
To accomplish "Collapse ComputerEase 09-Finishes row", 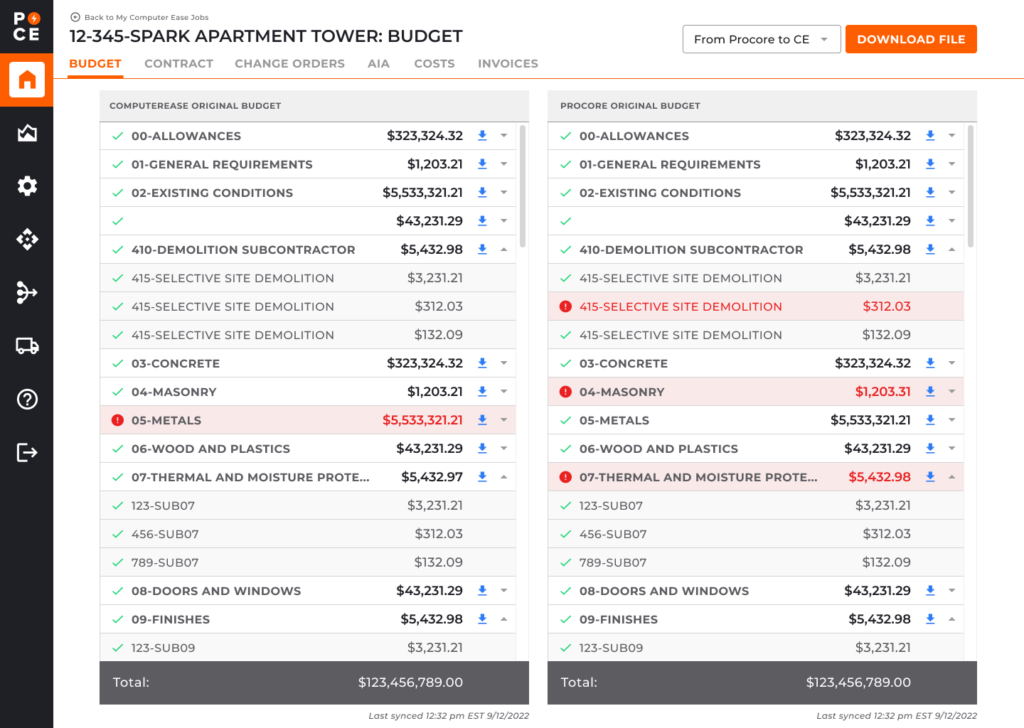I will (504, 619).
